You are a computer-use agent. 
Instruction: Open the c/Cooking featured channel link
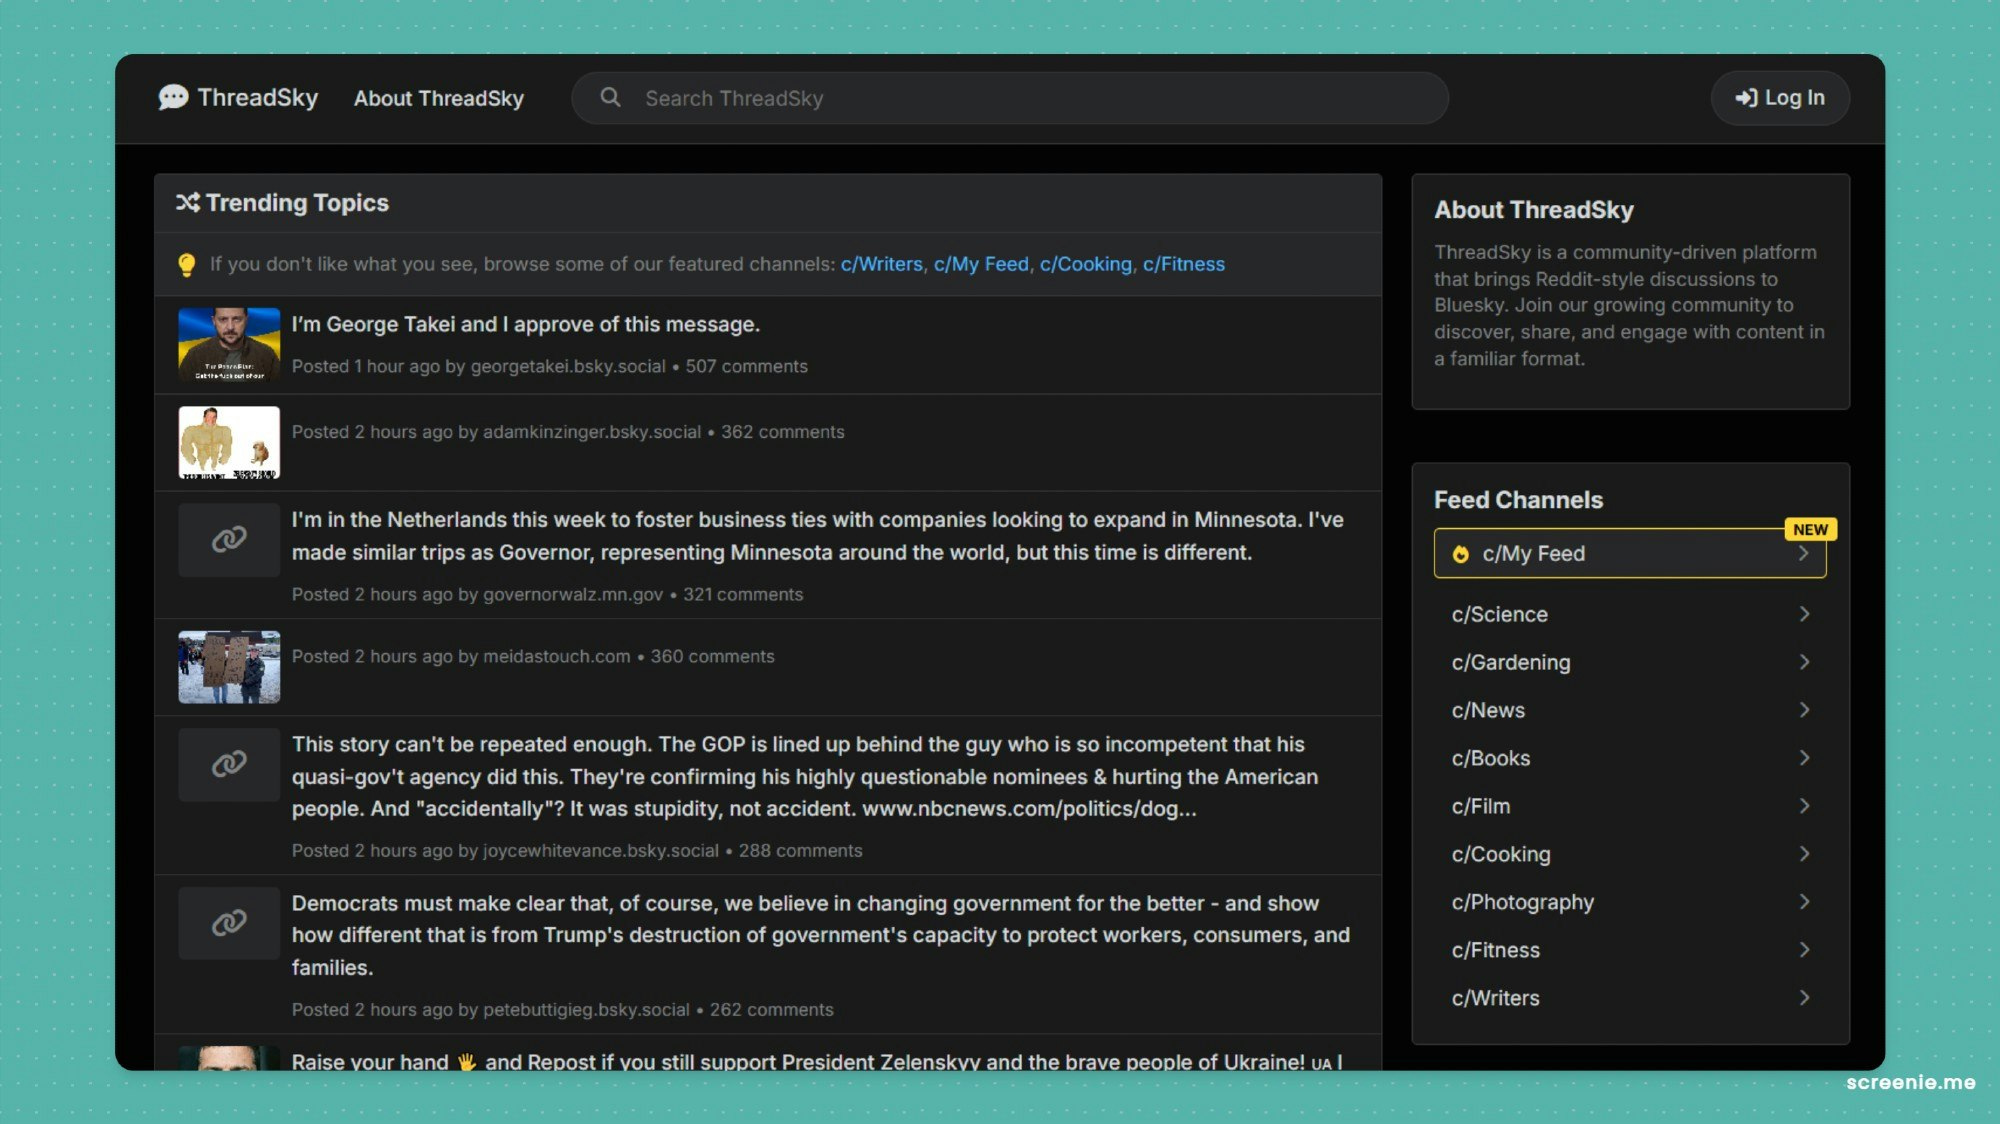click(x=1085, y=264)
